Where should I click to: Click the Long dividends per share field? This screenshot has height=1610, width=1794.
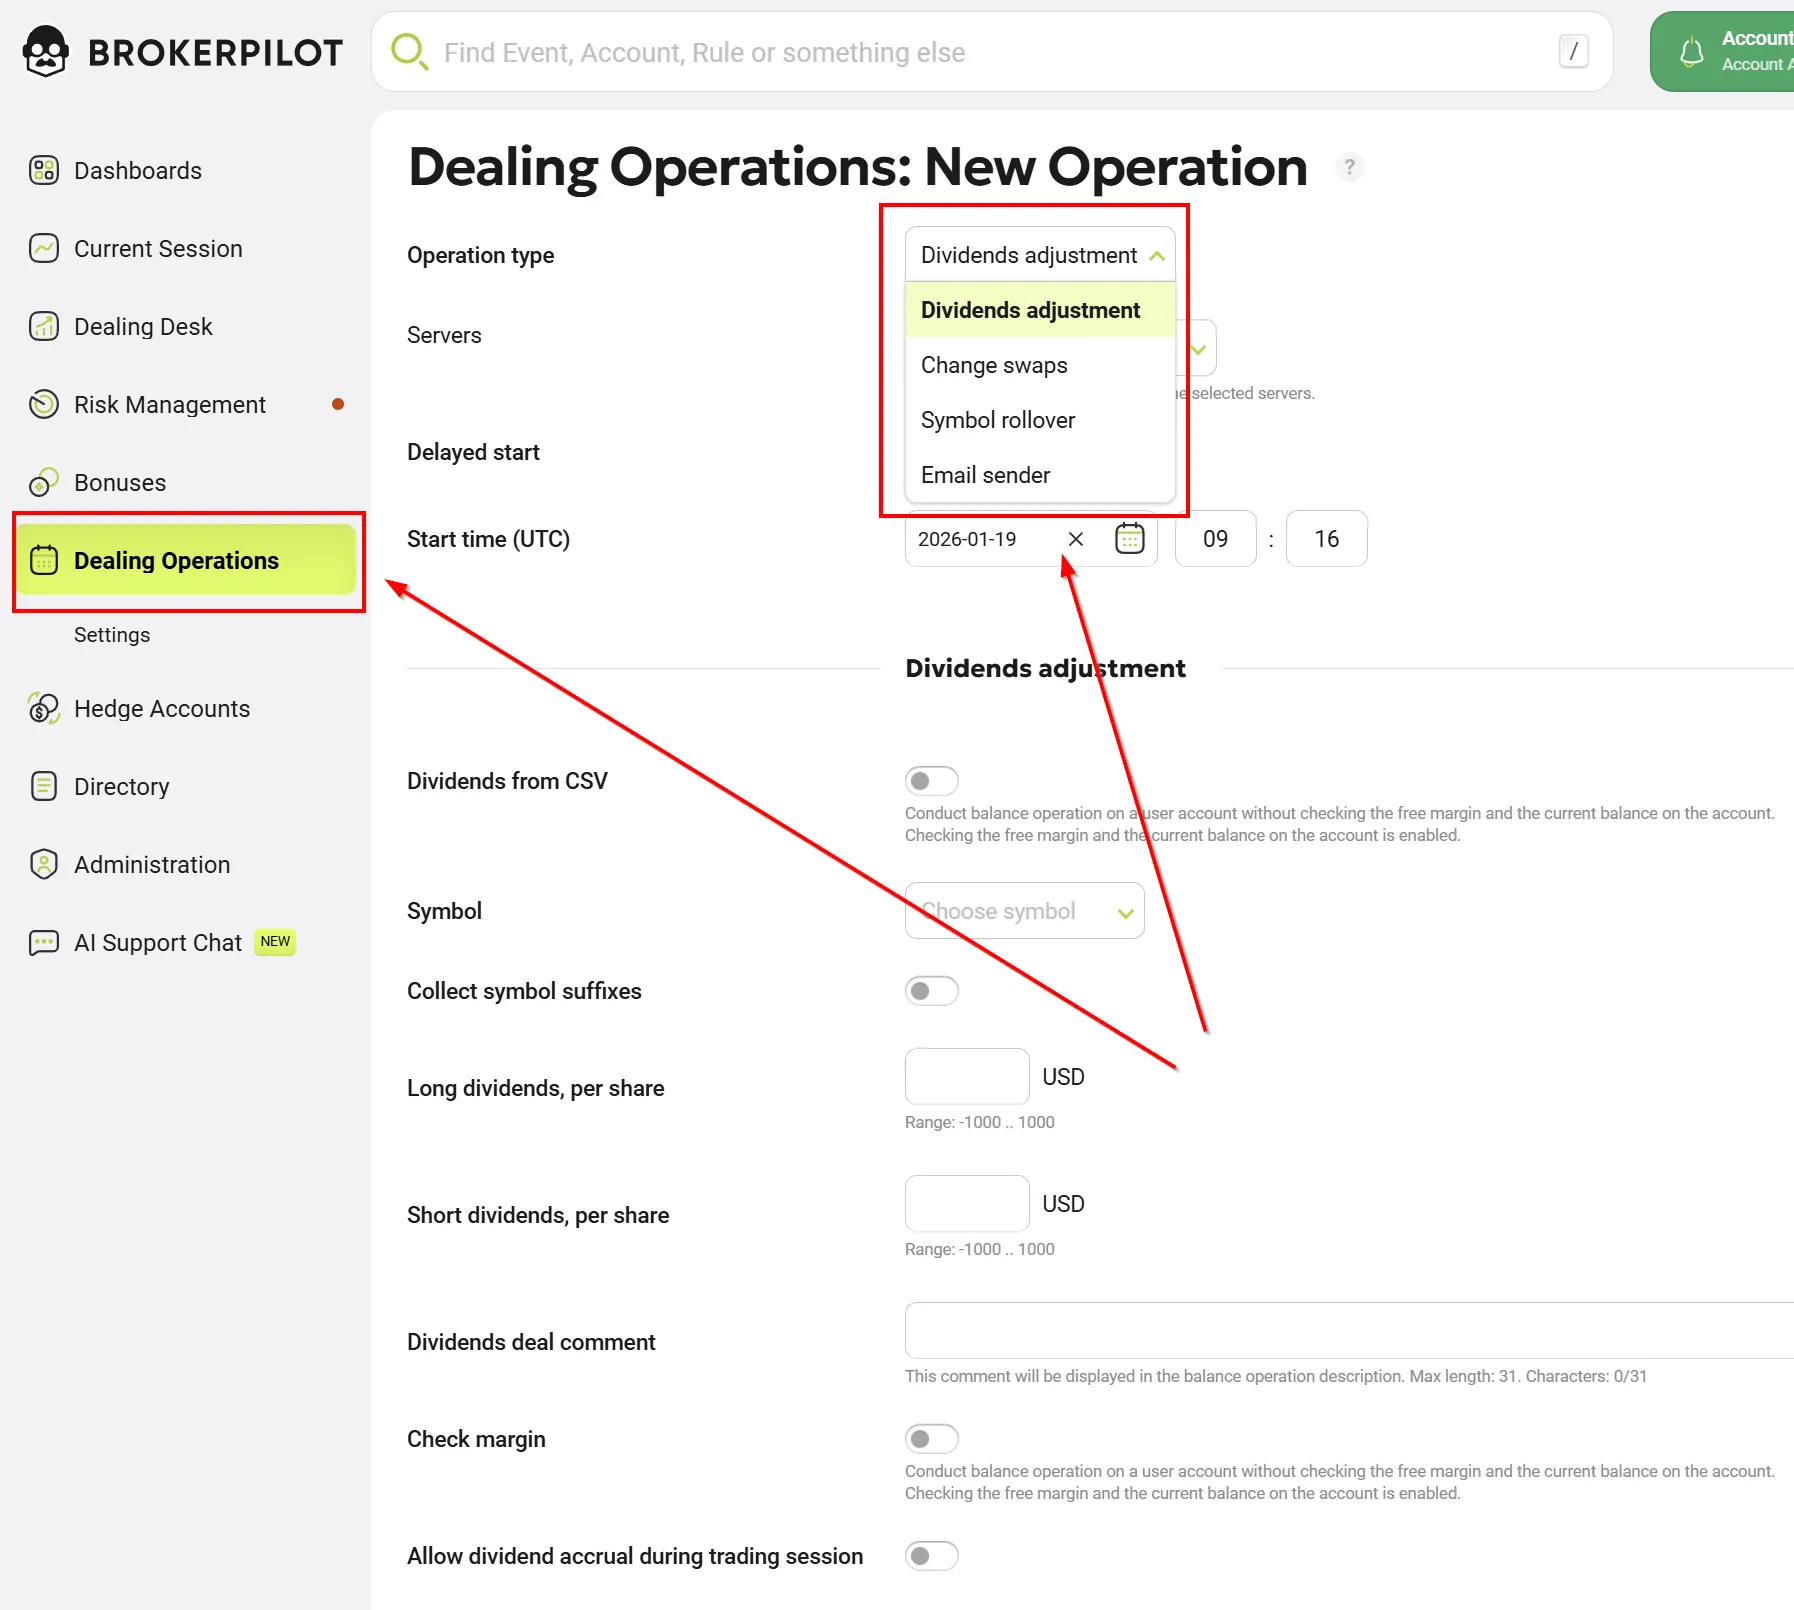[966, 1077]
